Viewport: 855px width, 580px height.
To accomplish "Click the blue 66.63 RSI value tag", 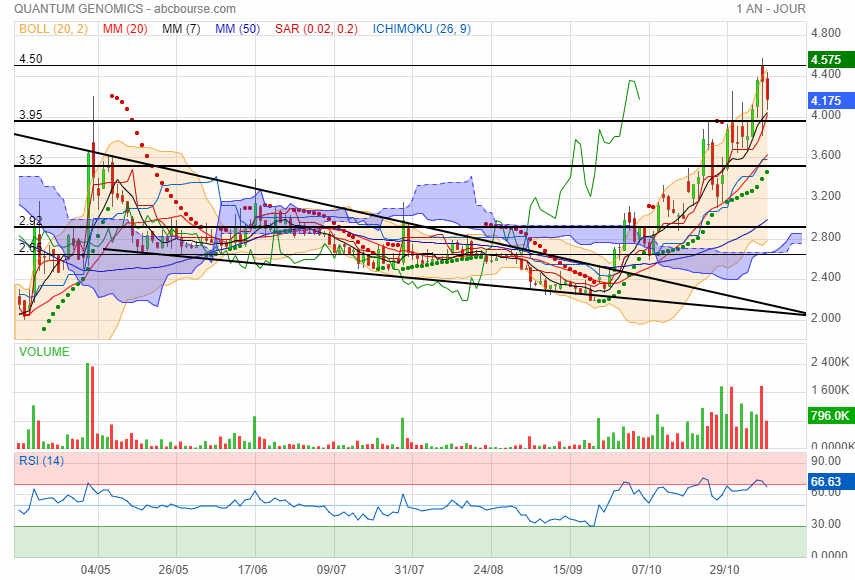I will pos(831,481).
